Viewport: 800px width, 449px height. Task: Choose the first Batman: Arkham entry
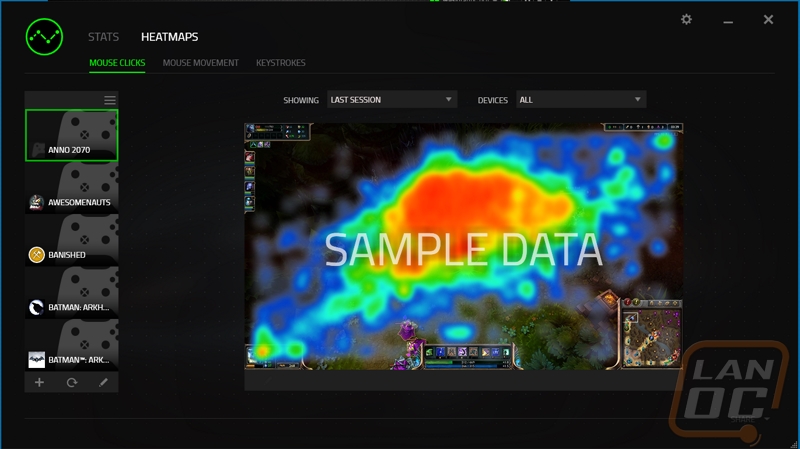71,293
